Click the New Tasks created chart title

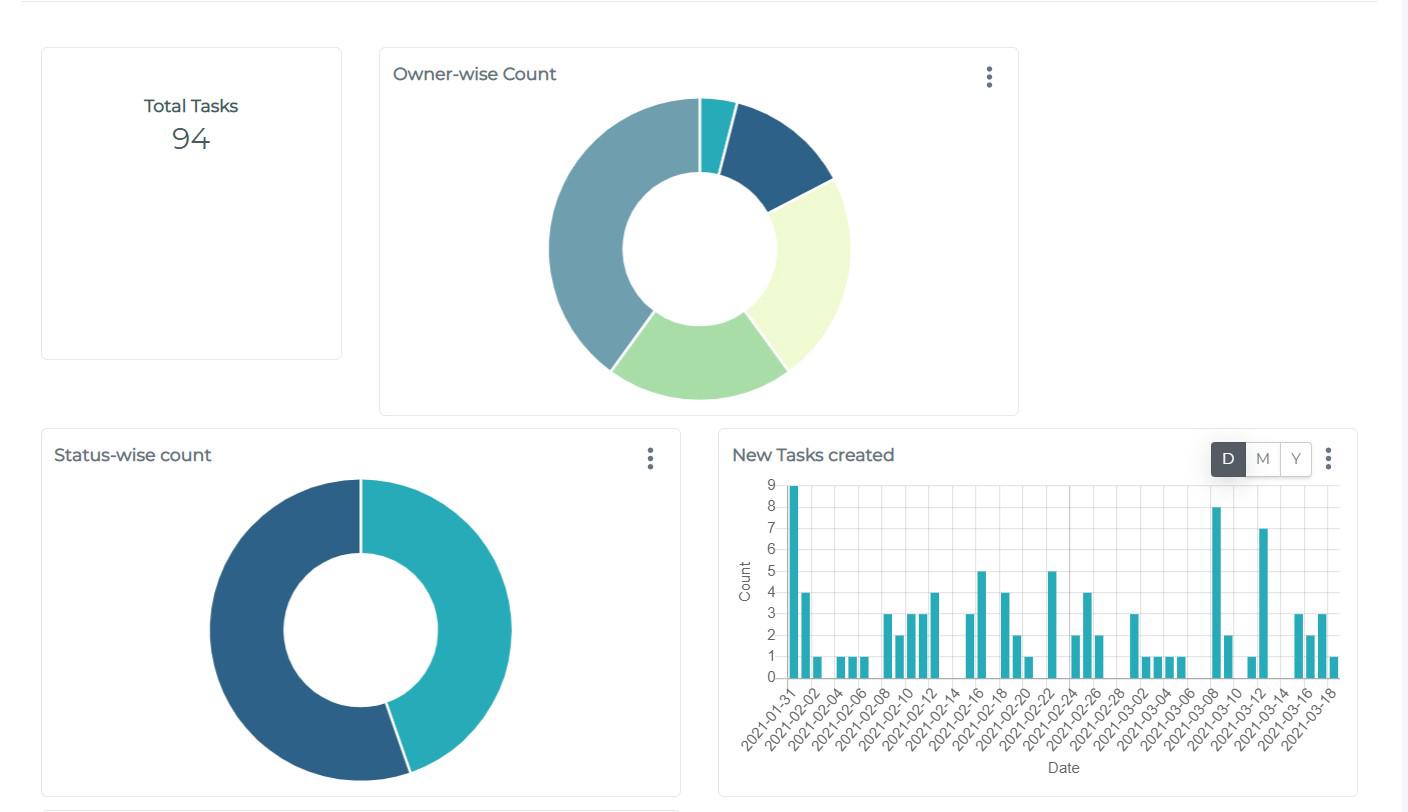(812, 455)
